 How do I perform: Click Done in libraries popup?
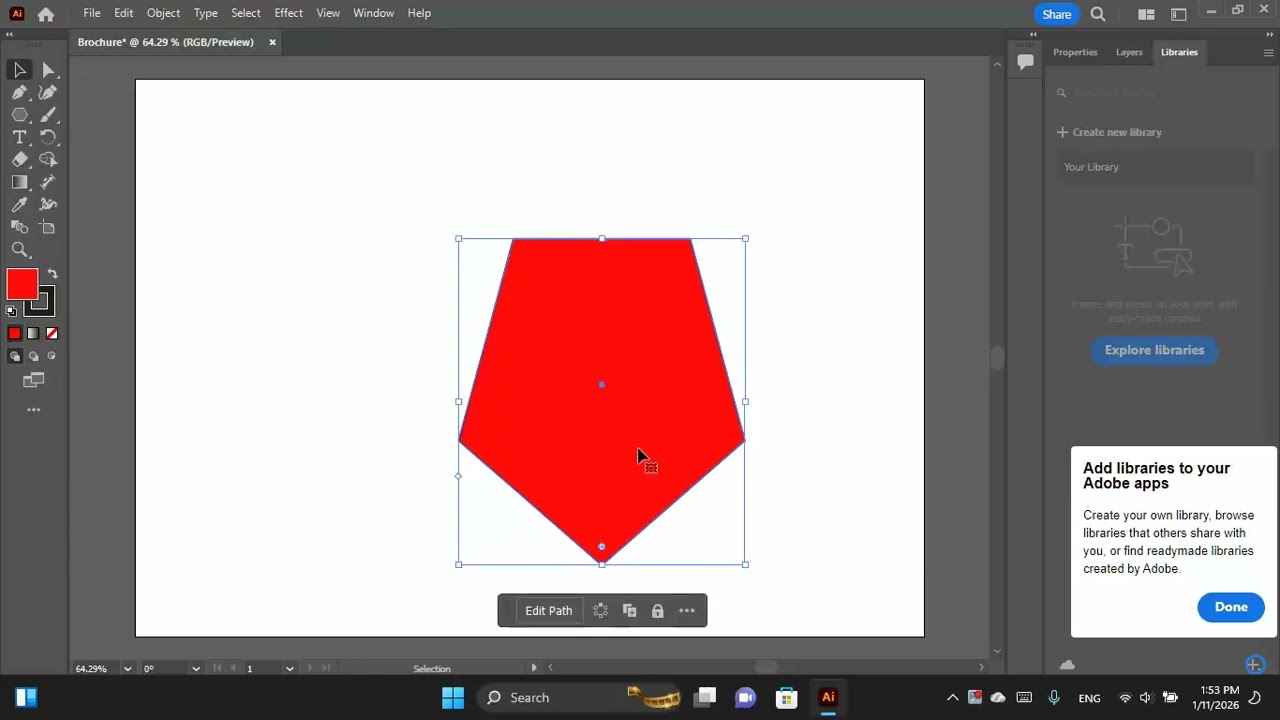[1231, 607]
